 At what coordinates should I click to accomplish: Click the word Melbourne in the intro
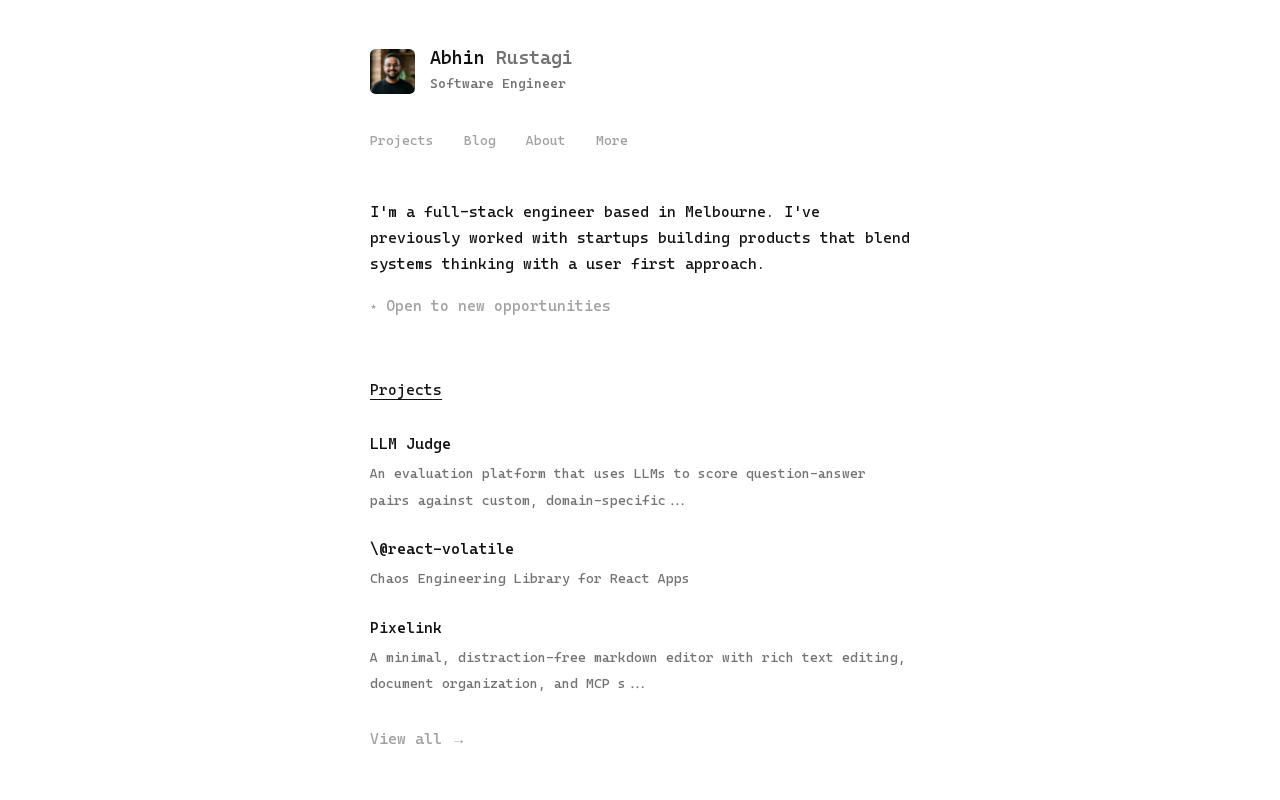click(x=725, y=212)
